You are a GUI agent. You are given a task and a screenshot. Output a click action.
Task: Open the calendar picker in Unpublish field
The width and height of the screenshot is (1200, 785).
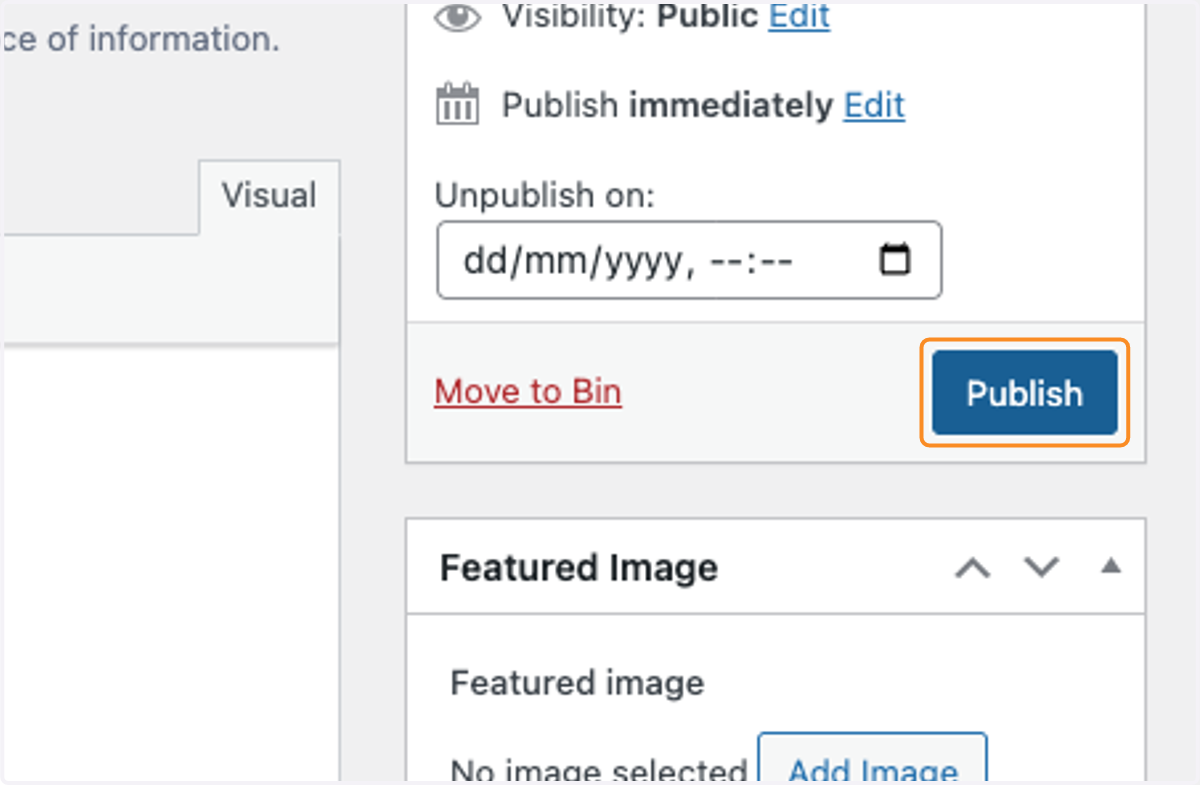894,260
